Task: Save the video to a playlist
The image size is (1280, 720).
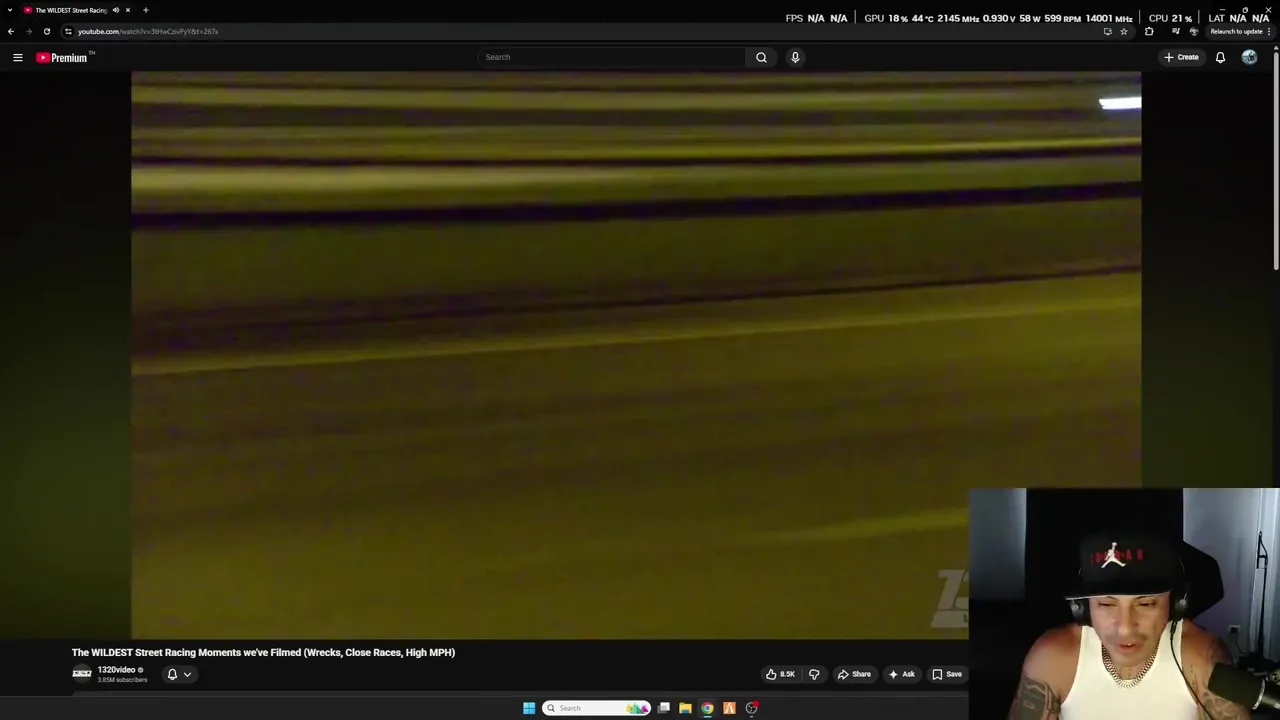Action: tap(947, 674)
